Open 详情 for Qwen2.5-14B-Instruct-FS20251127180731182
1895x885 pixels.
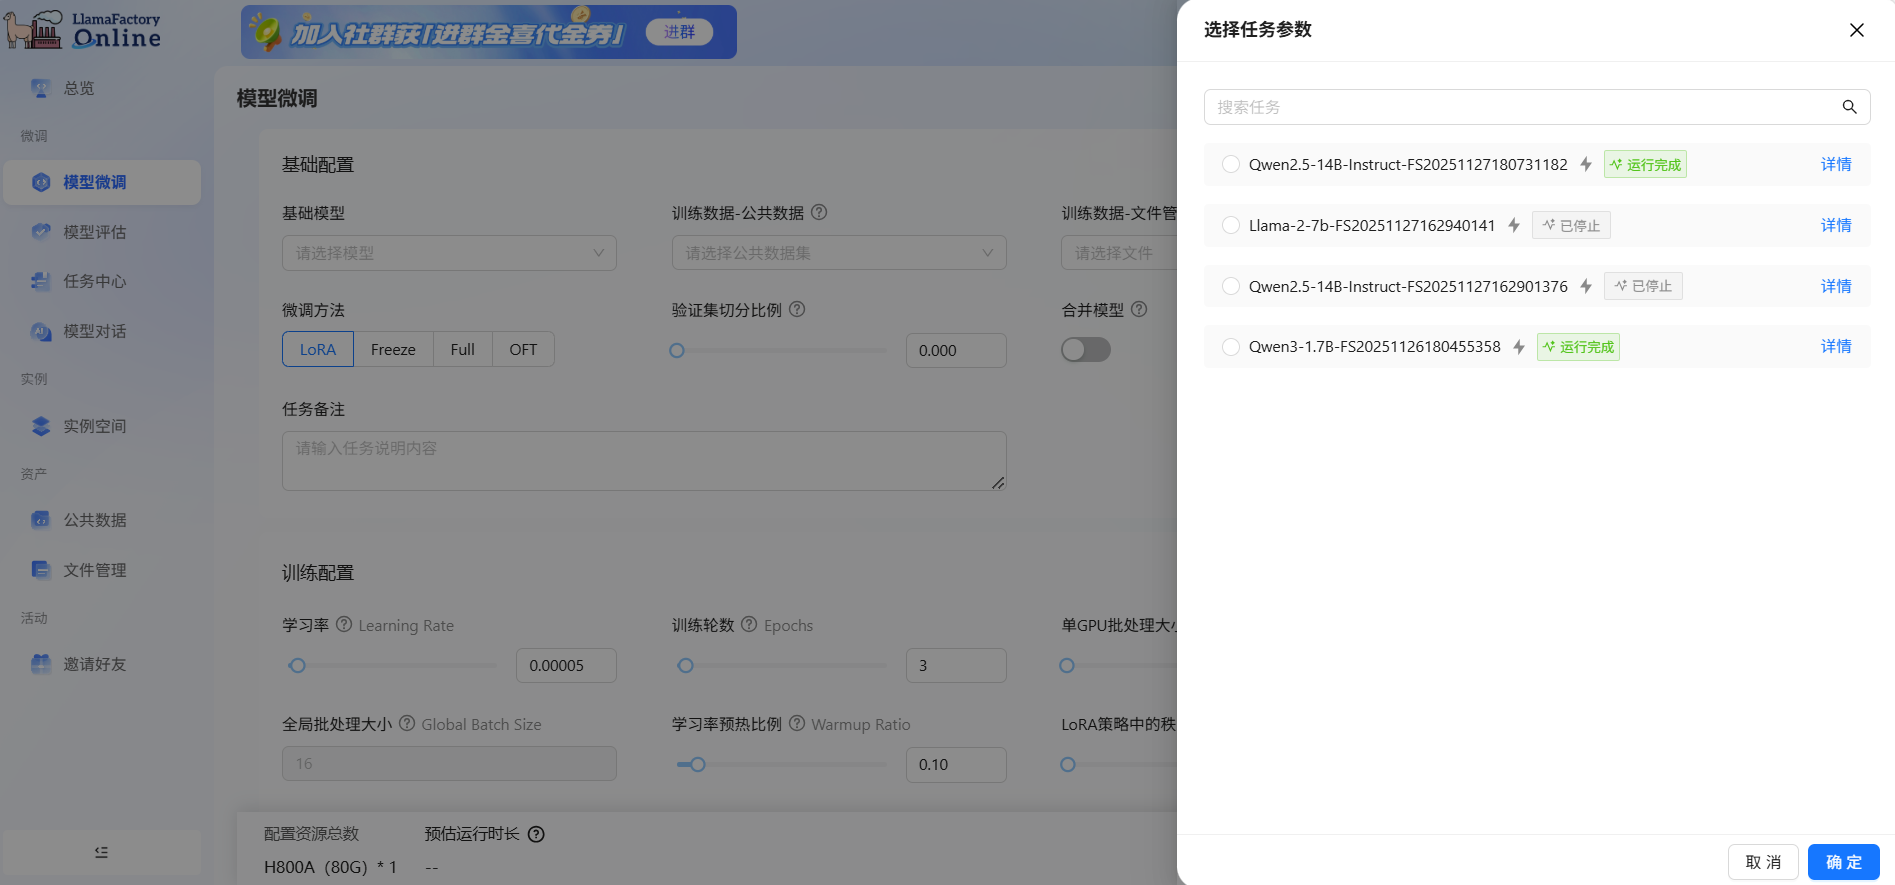(1836, 164)
